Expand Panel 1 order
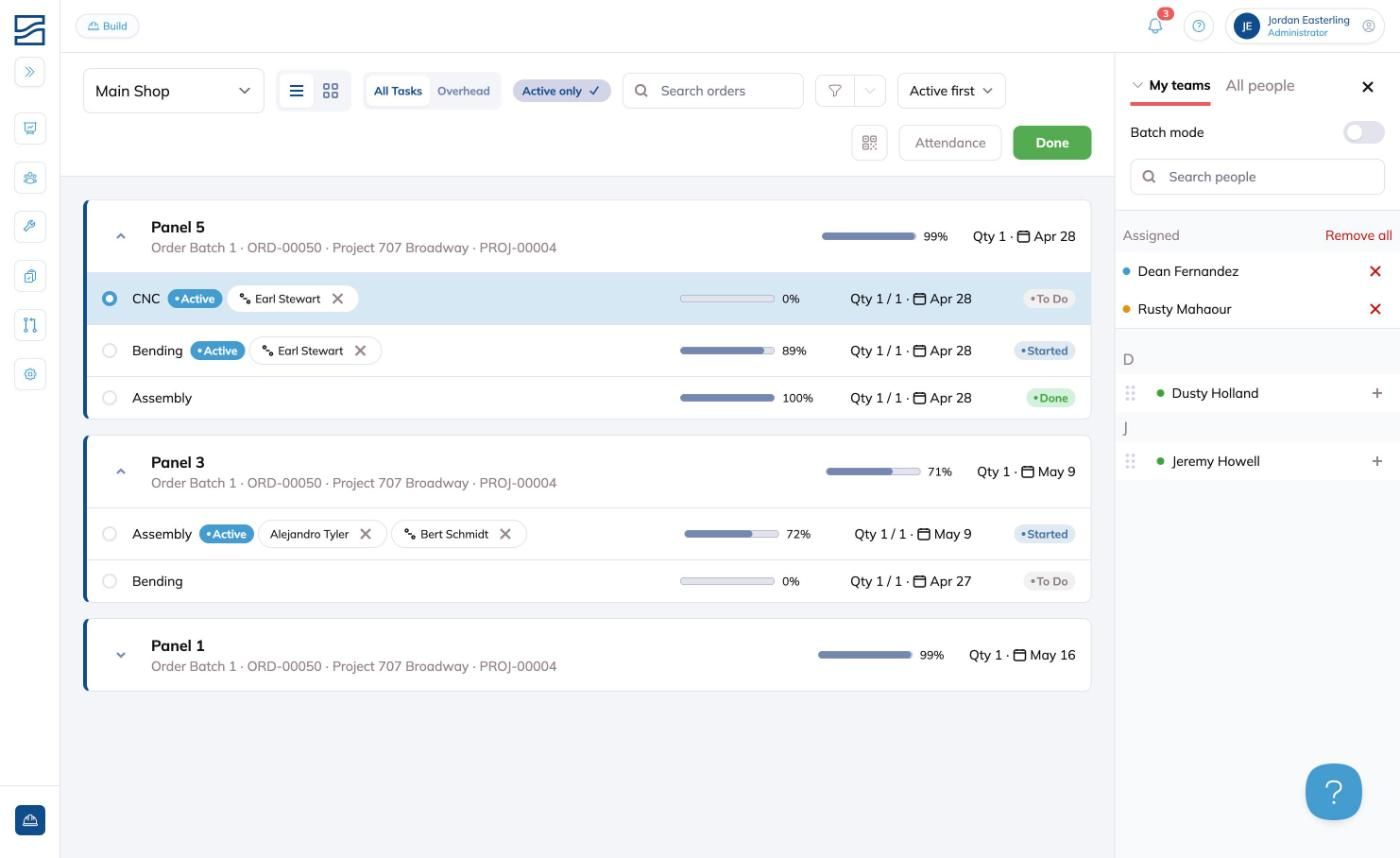The width and height of the screenshot is (1400, 858). pos(121,655)
